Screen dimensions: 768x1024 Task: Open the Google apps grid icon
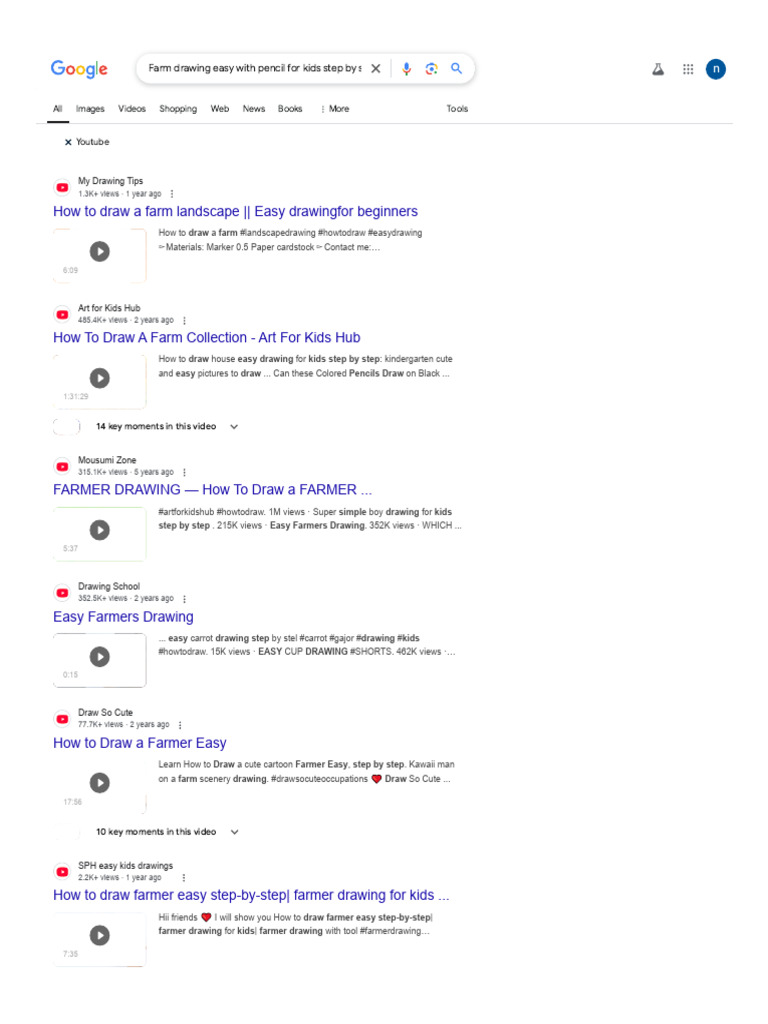(688, 69)
